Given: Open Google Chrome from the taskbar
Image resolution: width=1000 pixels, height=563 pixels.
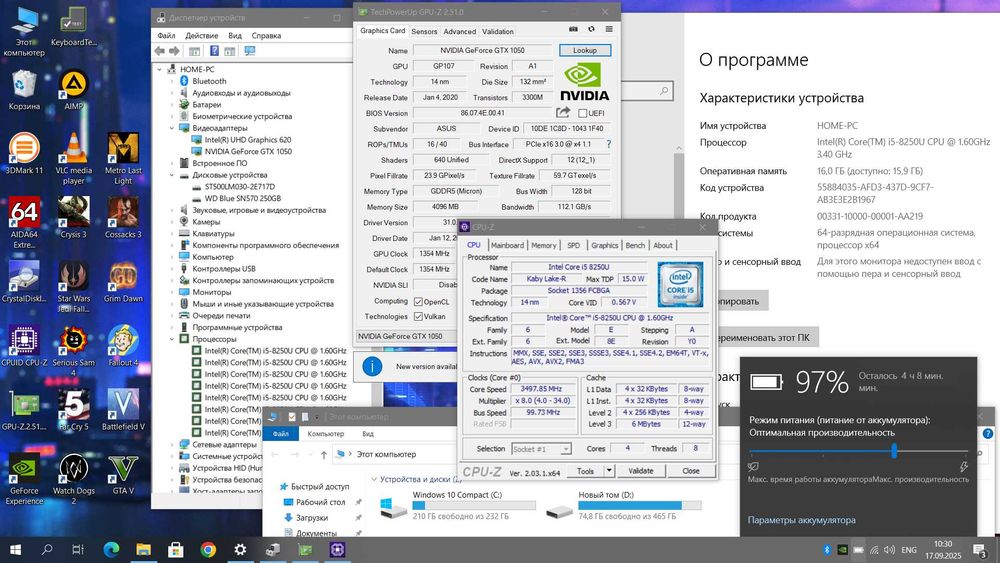Looking at the screenshot, I should 208,549.
